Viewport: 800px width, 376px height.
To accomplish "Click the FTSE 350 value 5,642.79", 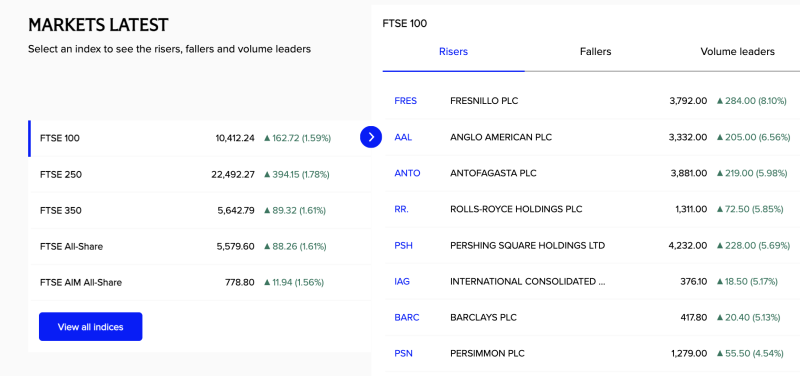I will tap(236, 210).
